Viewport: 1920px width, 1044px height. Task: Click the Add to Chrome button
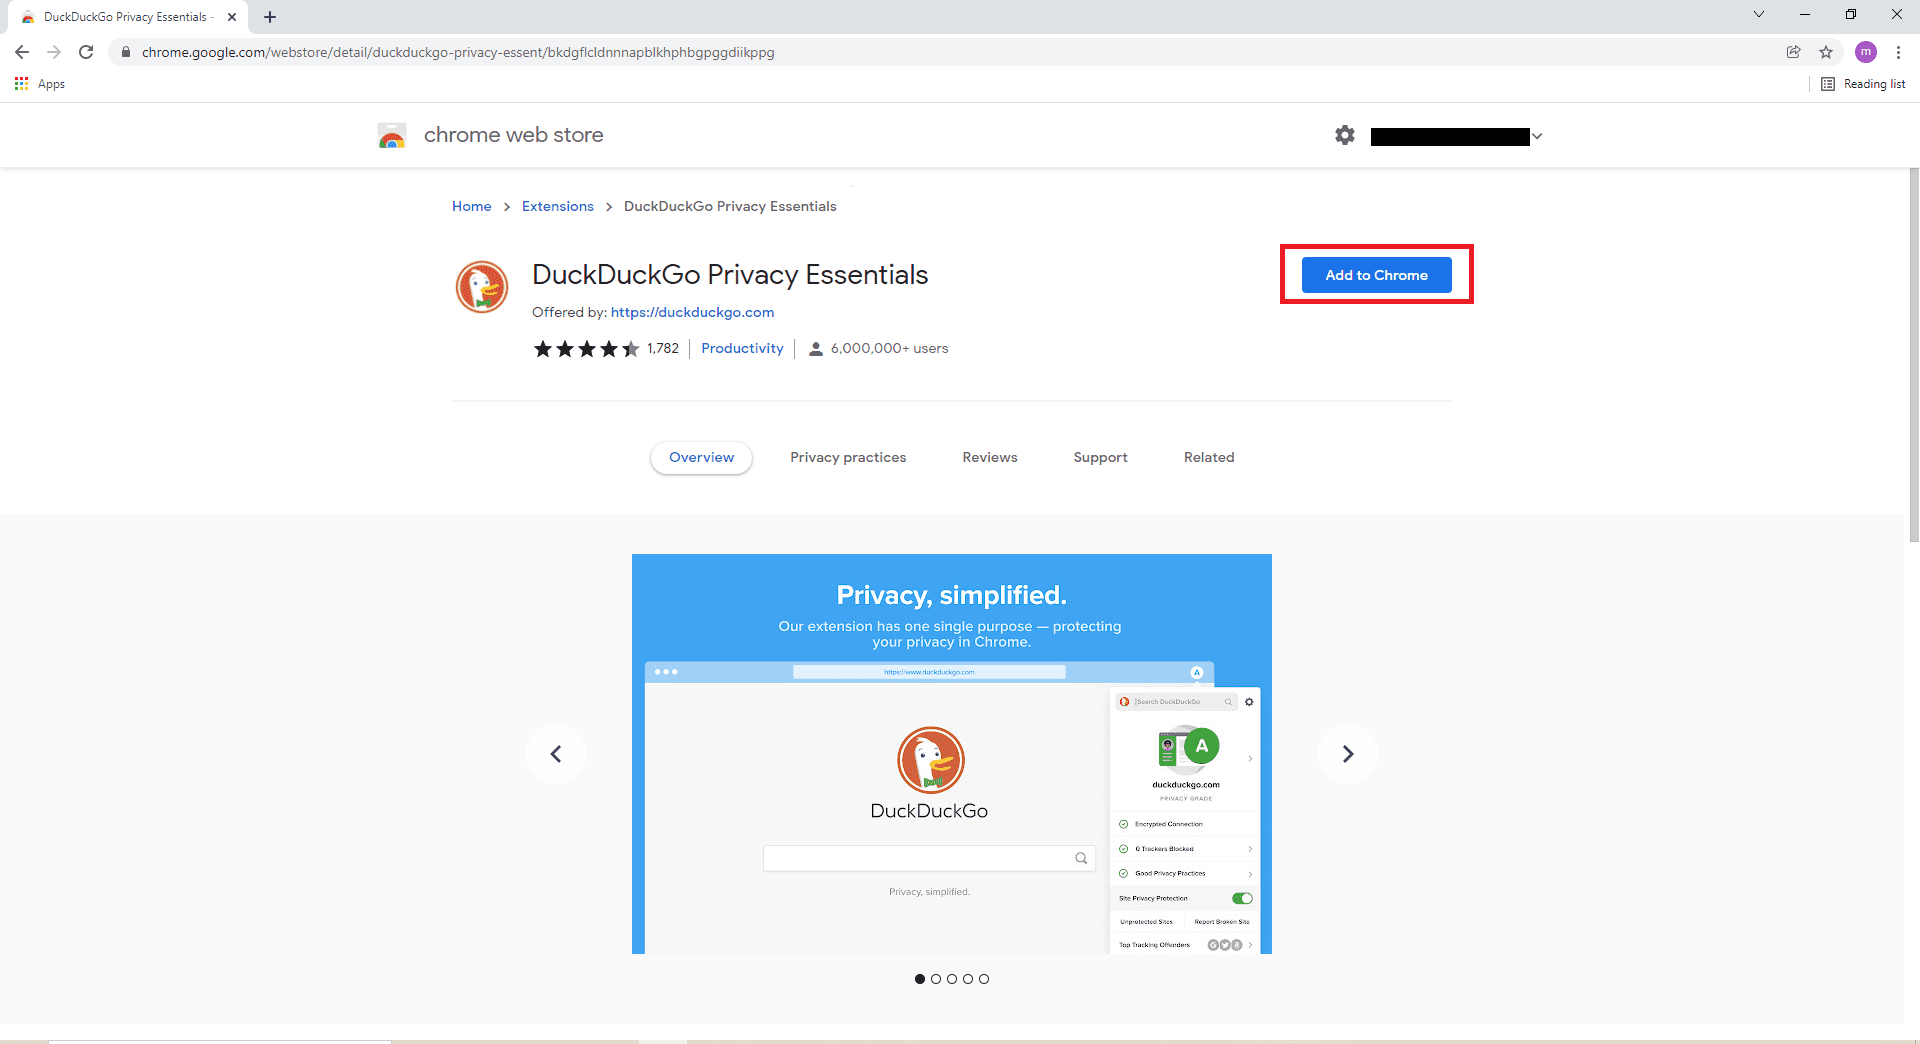pyautogui.click(x=1376, y=275)
